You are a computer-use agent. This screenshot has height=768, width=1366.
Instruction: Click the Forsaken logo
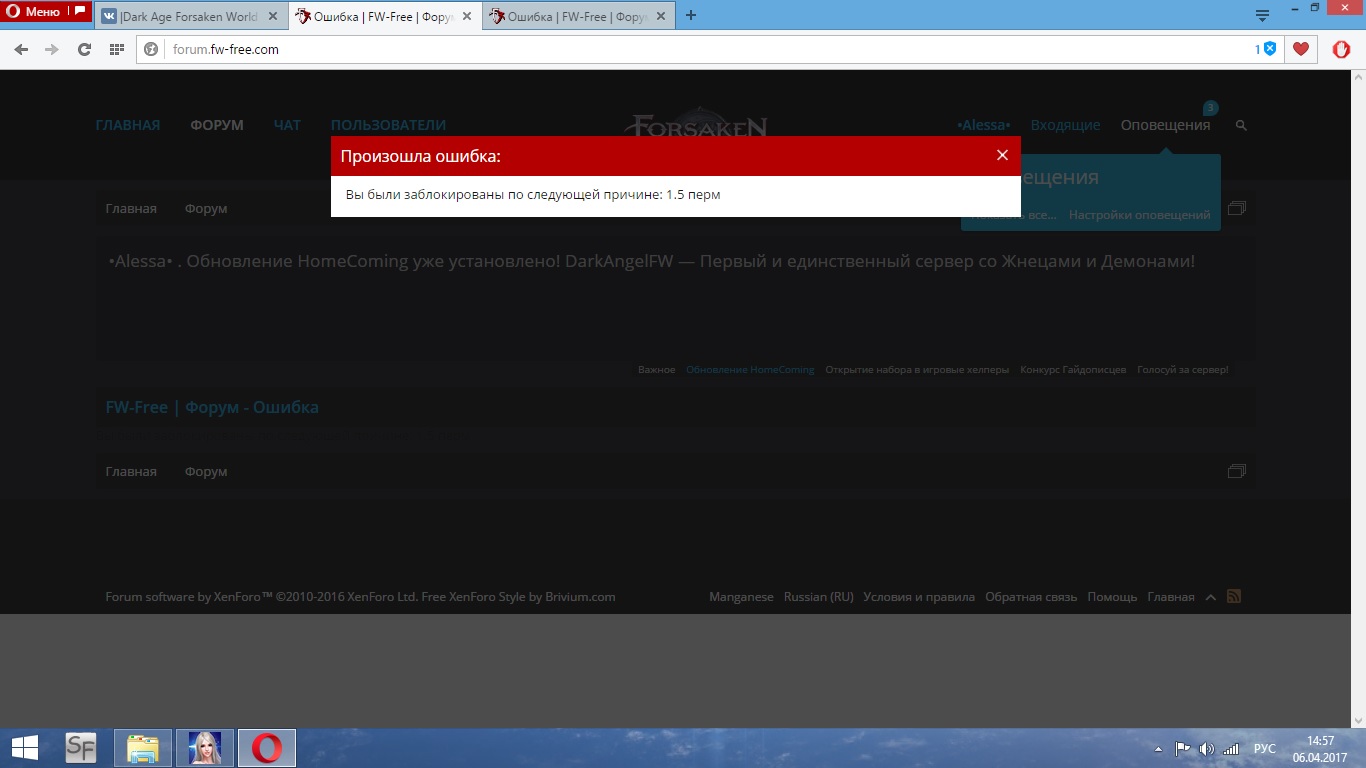click(x=696, y=123)
